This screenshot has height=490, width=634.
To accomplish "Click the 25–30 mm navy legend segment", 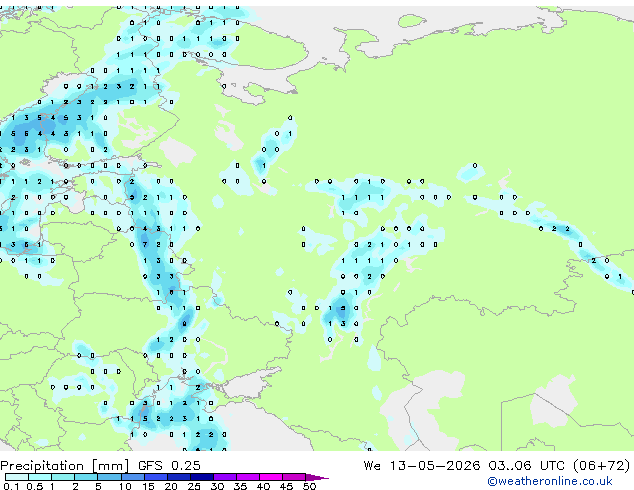I will click(x=201, y=477).
